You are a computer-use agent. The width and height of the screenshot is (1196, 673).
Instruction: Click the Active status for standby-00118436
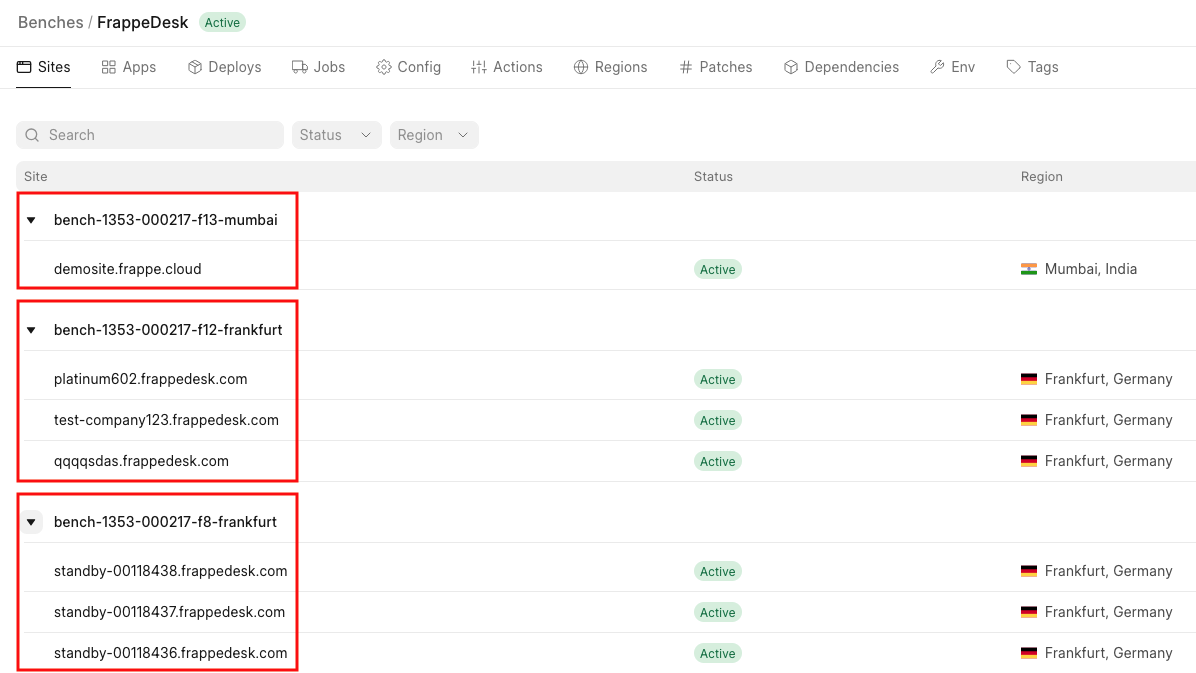(718, 653)
